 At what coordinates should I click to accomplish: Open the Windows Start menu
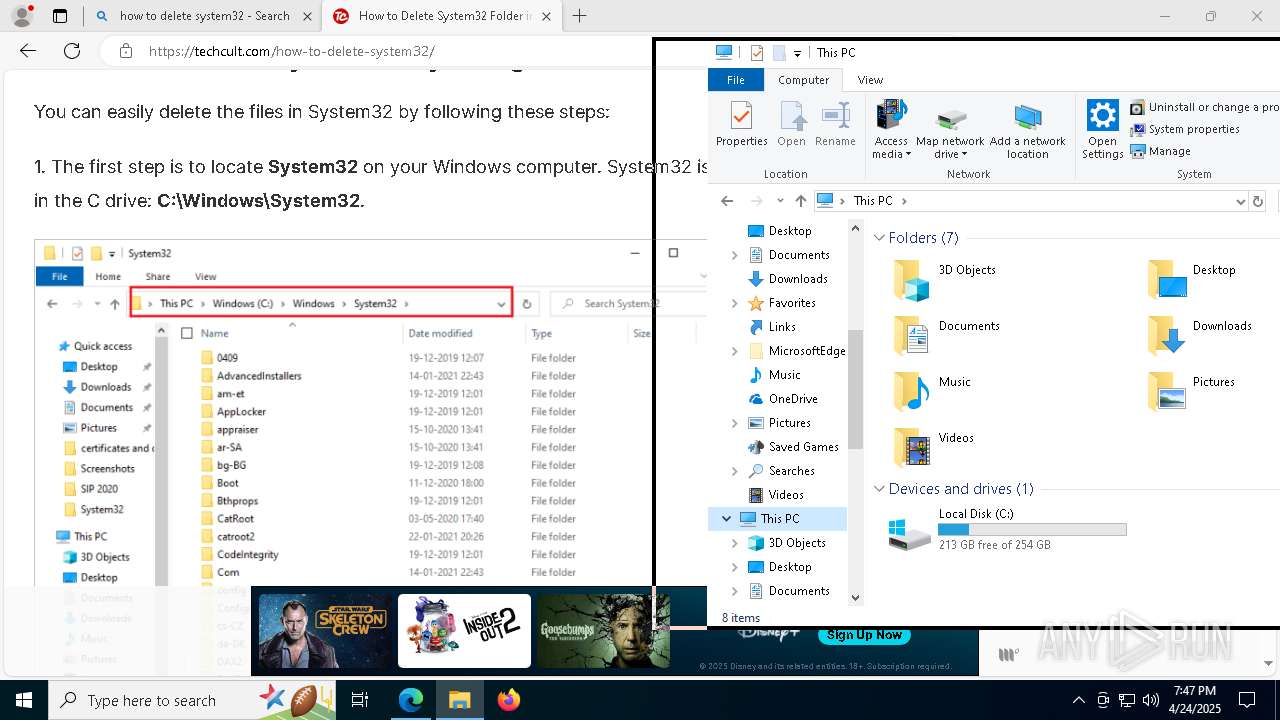click(x=24, y=700)
